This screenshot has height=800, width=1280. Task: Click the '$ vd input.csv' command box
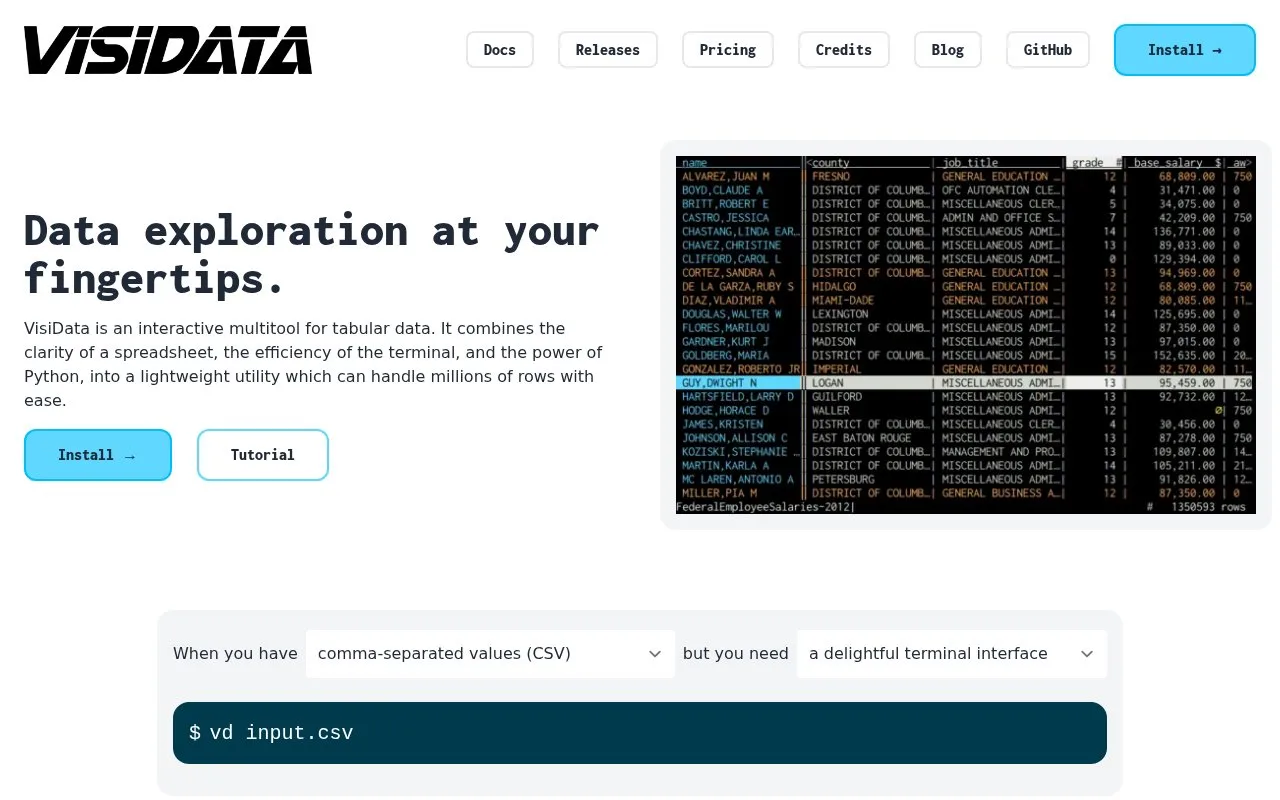[x=640, y=733]
